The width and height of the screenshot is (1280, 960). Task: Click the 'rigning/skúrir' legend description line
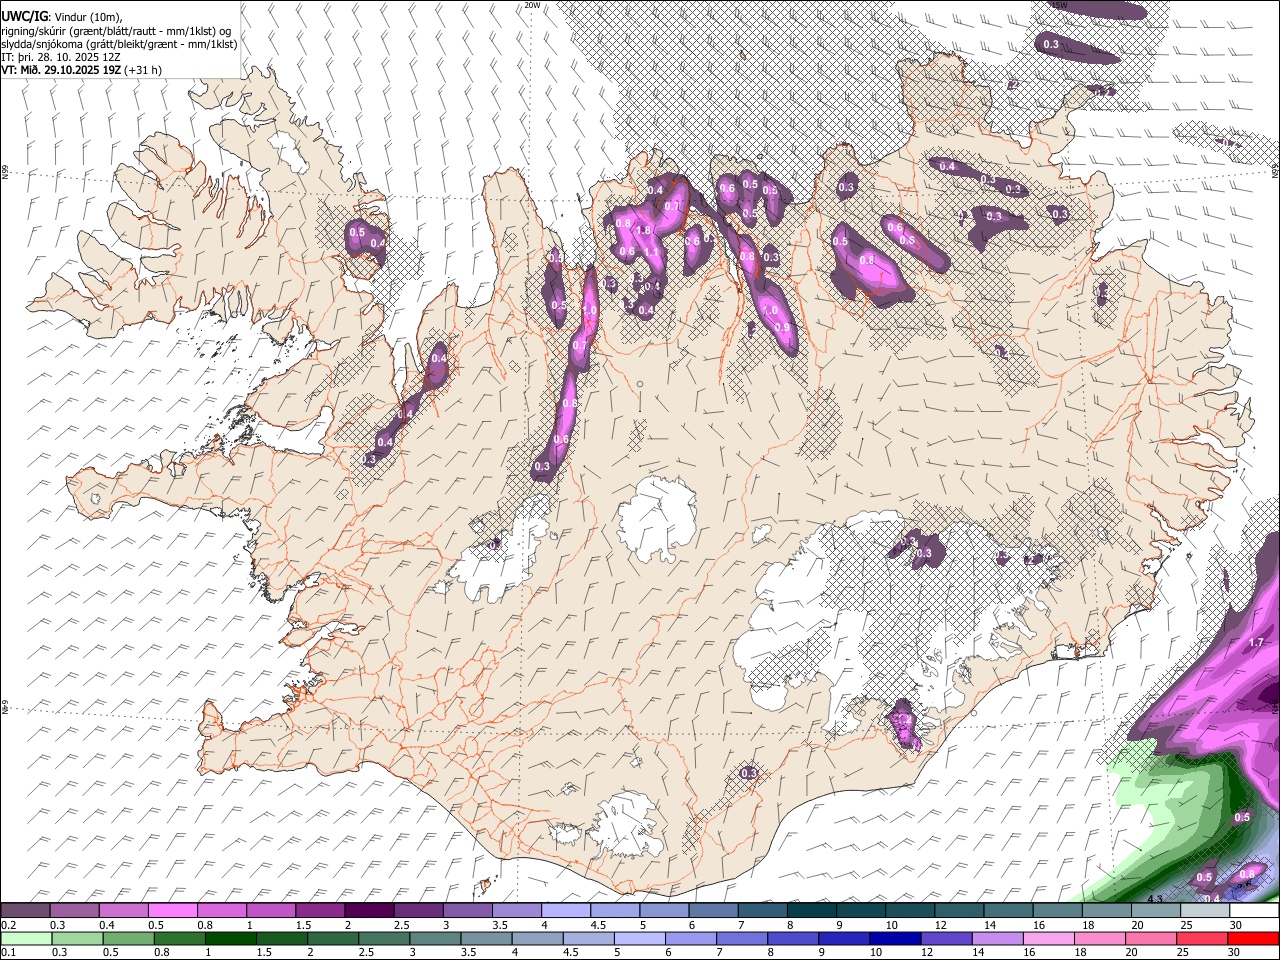[116, 31]
